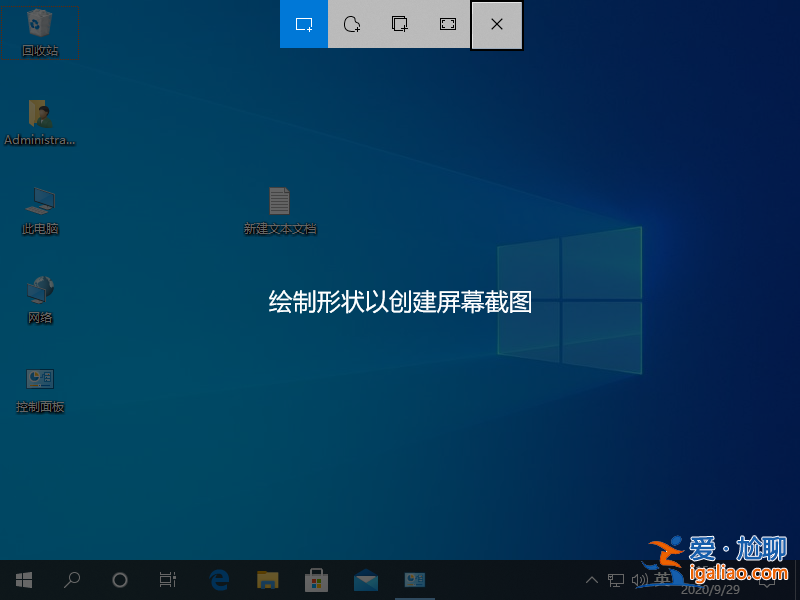Open Microsoft Store from the taskbar
This screenshot has height=600, width=800.
coord(316,579)
